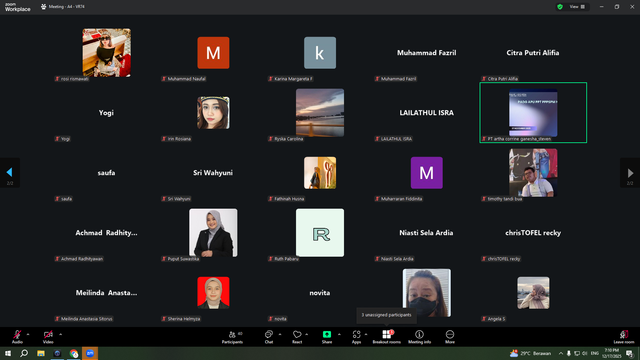
Task: Expand video options arrow beside Video
Action: click(60, 335)
